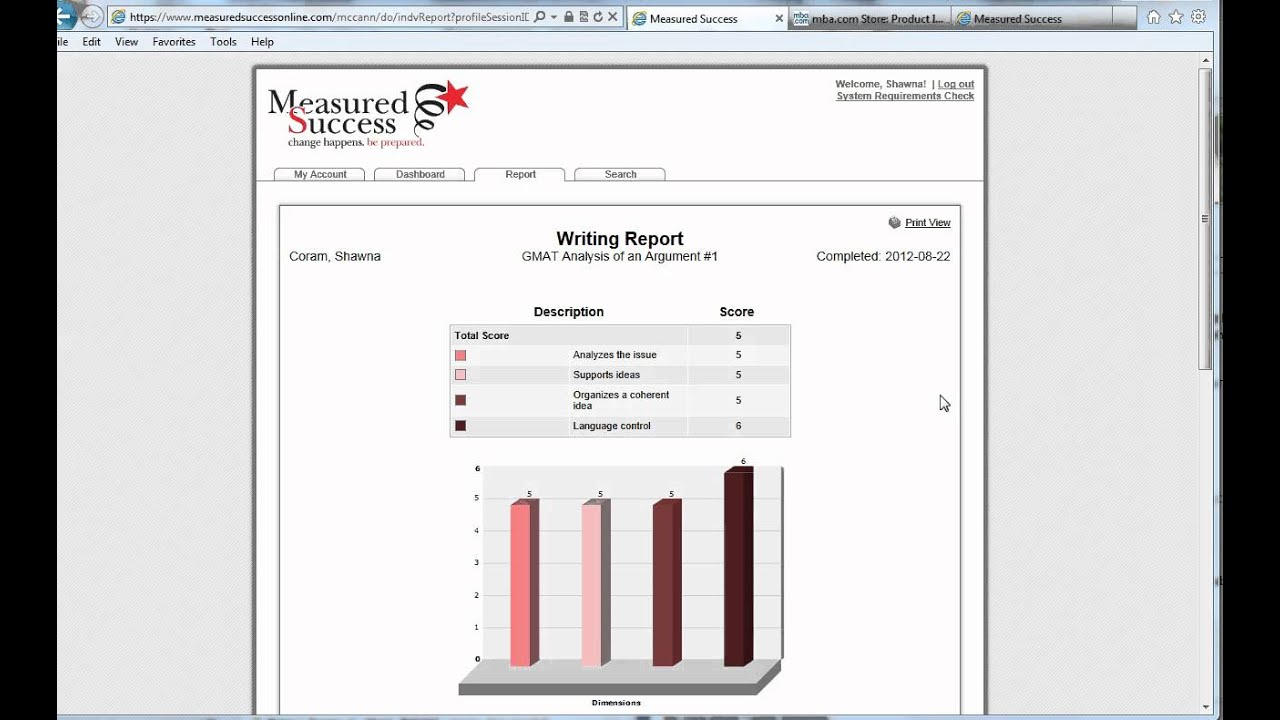Click the Organizes a coherent idea label
Viewport: 1280px width, 720px height.
pos(621,400)
